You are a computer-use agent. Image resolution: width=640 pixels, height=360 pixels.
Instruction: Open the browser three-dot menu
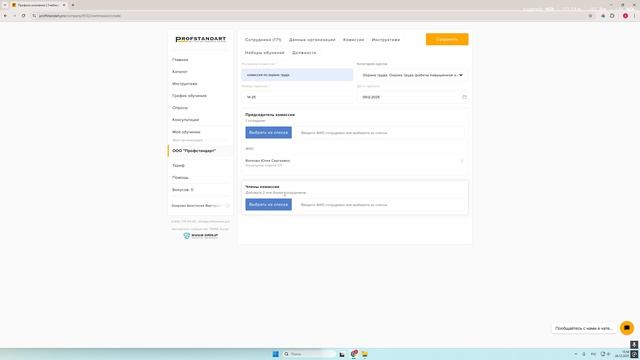coord(634,16)
